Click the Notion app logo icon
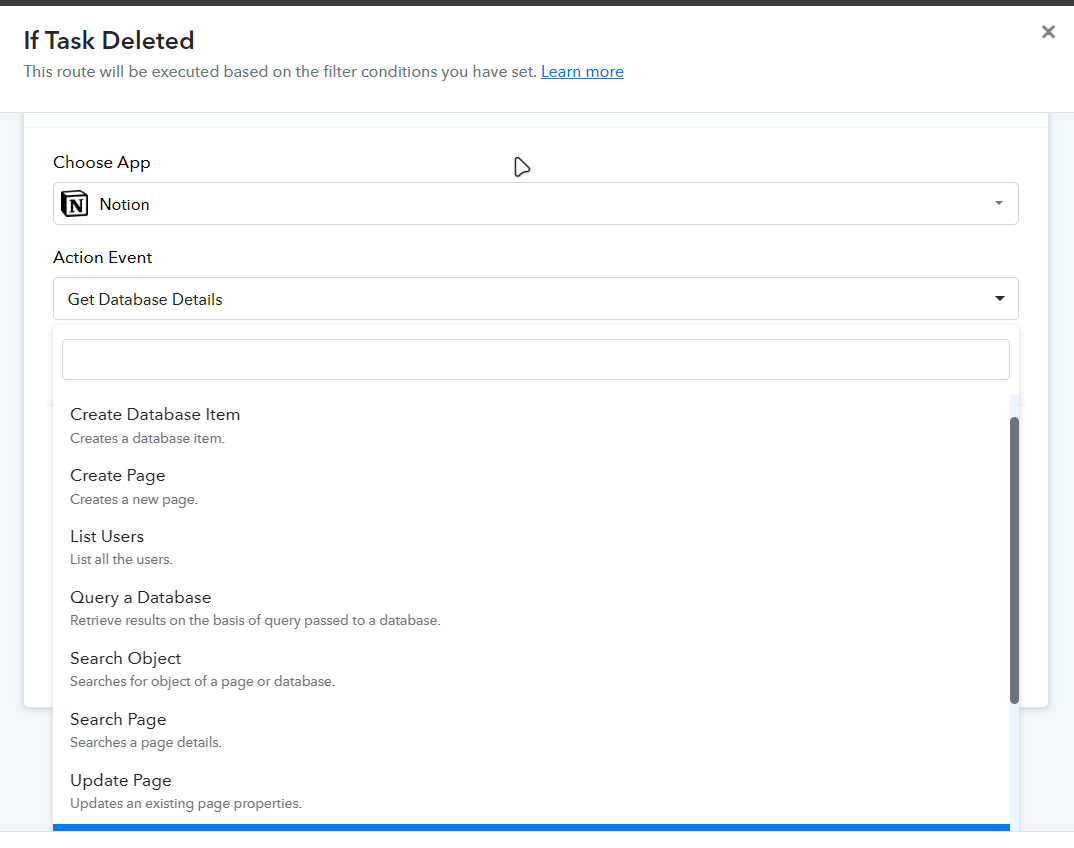The image size is (1074, 848). (75, 203)
